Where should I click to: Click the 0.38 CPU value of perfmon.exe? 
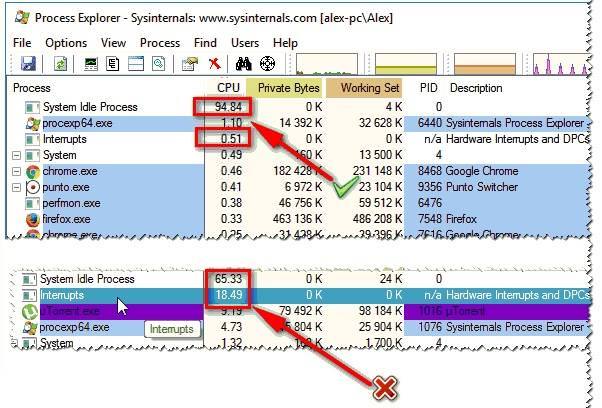(x=231, y=203)
